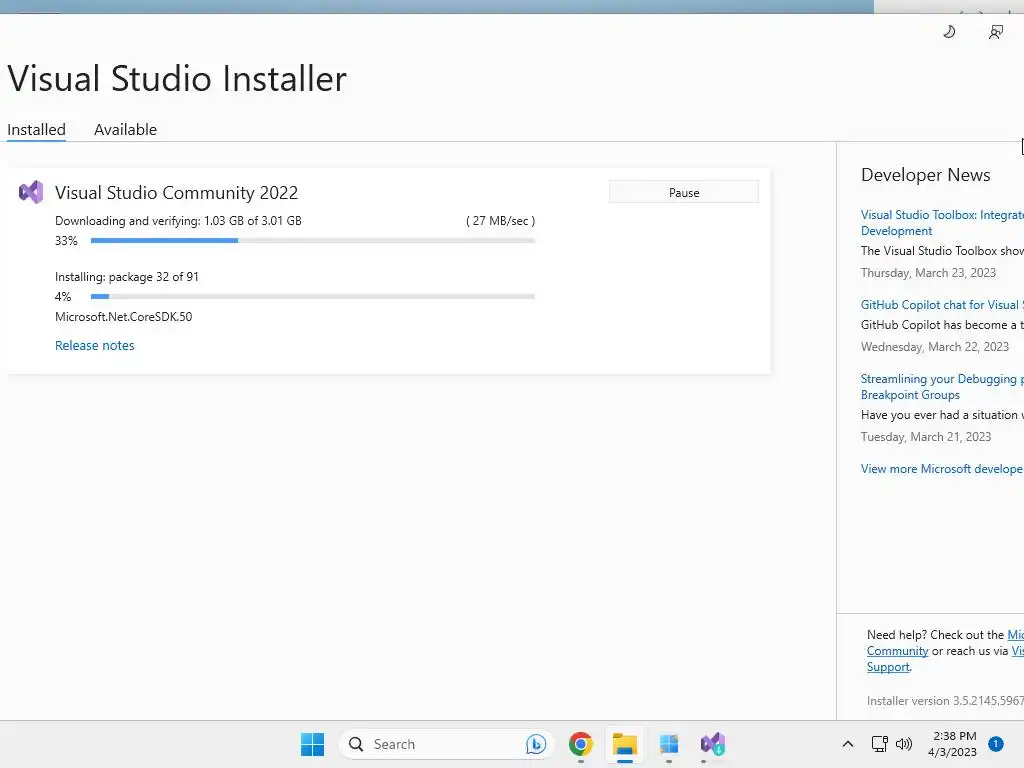Image resolution: width=1024 pixels, height=768 pixels.
Task: Open File Explorer from the taskbar
Action: click(x=624, y=744)
